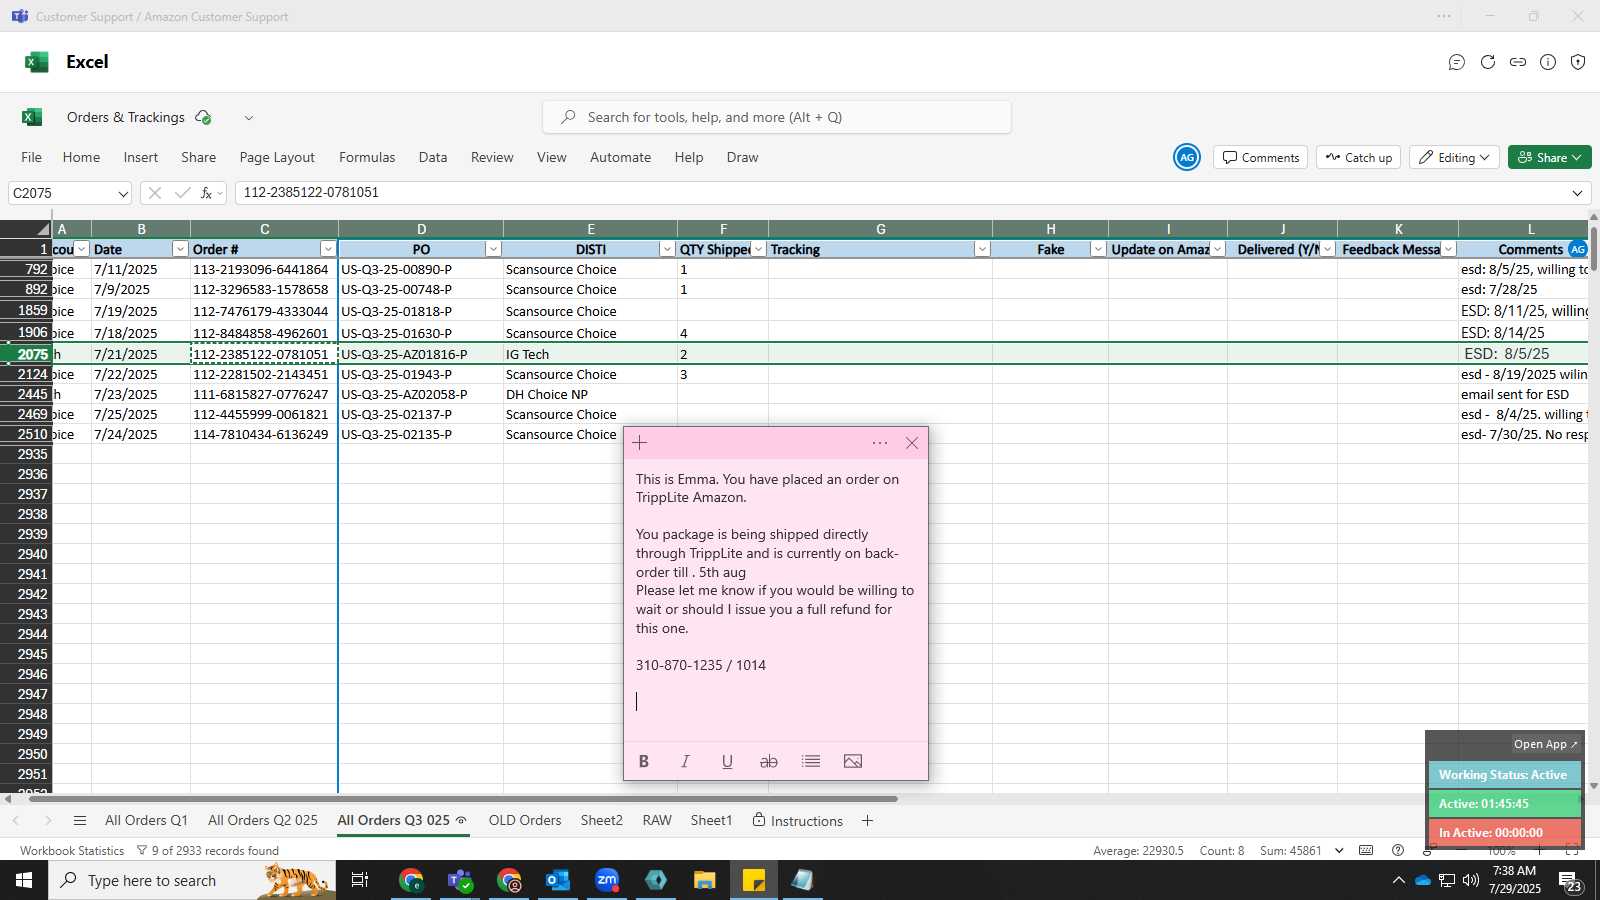Viewport: 1600px width, 900px height.
Task: Click the green Share button
Action: point(1549,157)
